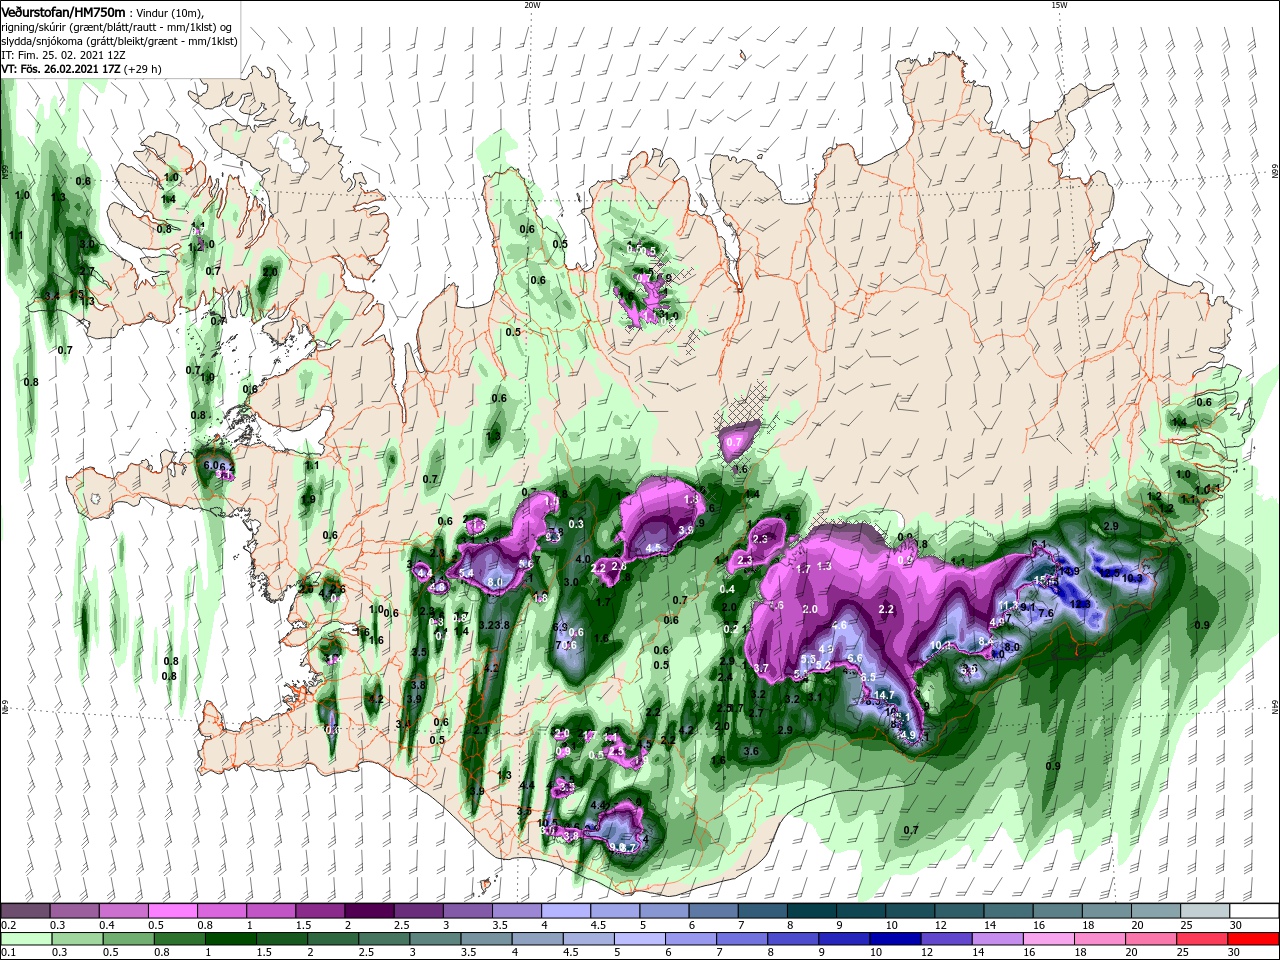Screen dimensions: 1280x960
Task: Click the white top legend swatch after 30
Action: point(1254,911)
